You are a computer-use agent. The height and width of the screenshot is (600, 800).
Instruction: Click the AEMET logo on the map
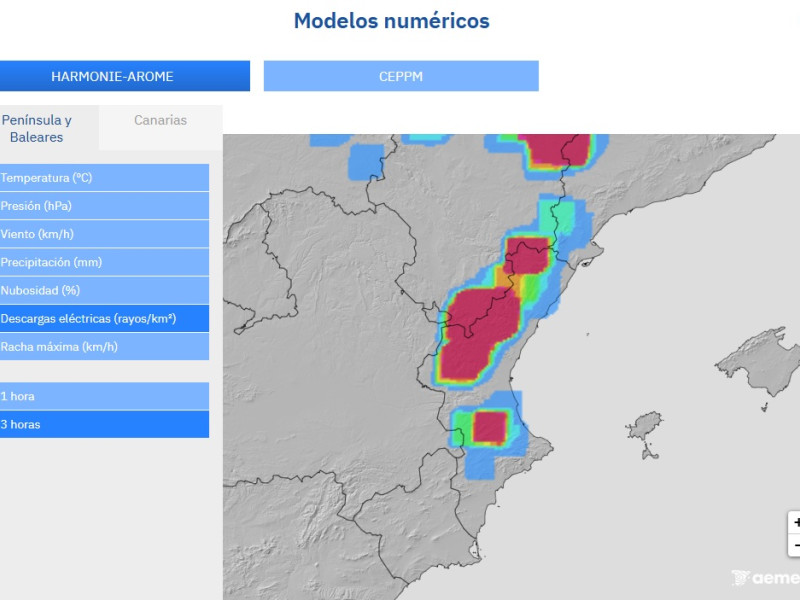[766, 578]
